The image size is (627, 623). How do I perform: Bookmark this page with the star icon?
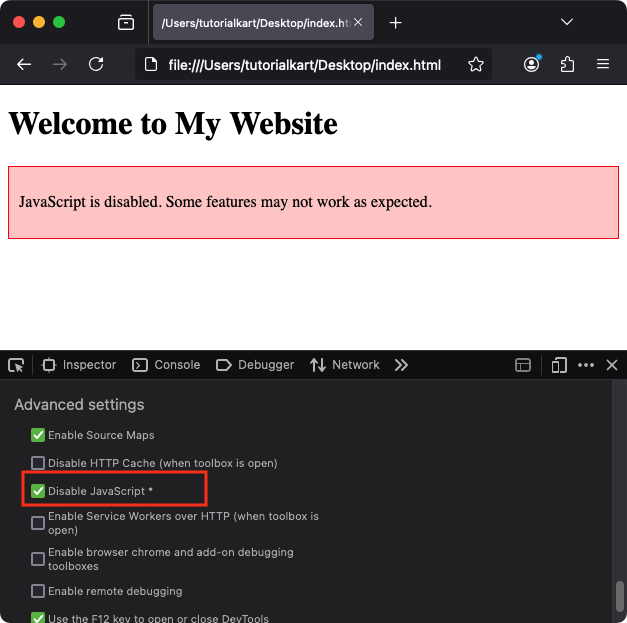coord(476,64)
